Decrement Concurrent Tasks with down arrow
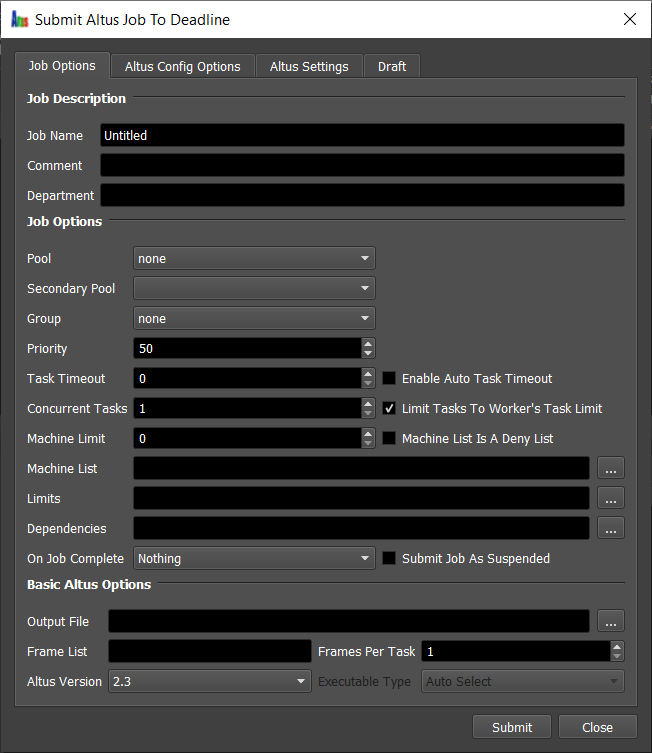 368,413
